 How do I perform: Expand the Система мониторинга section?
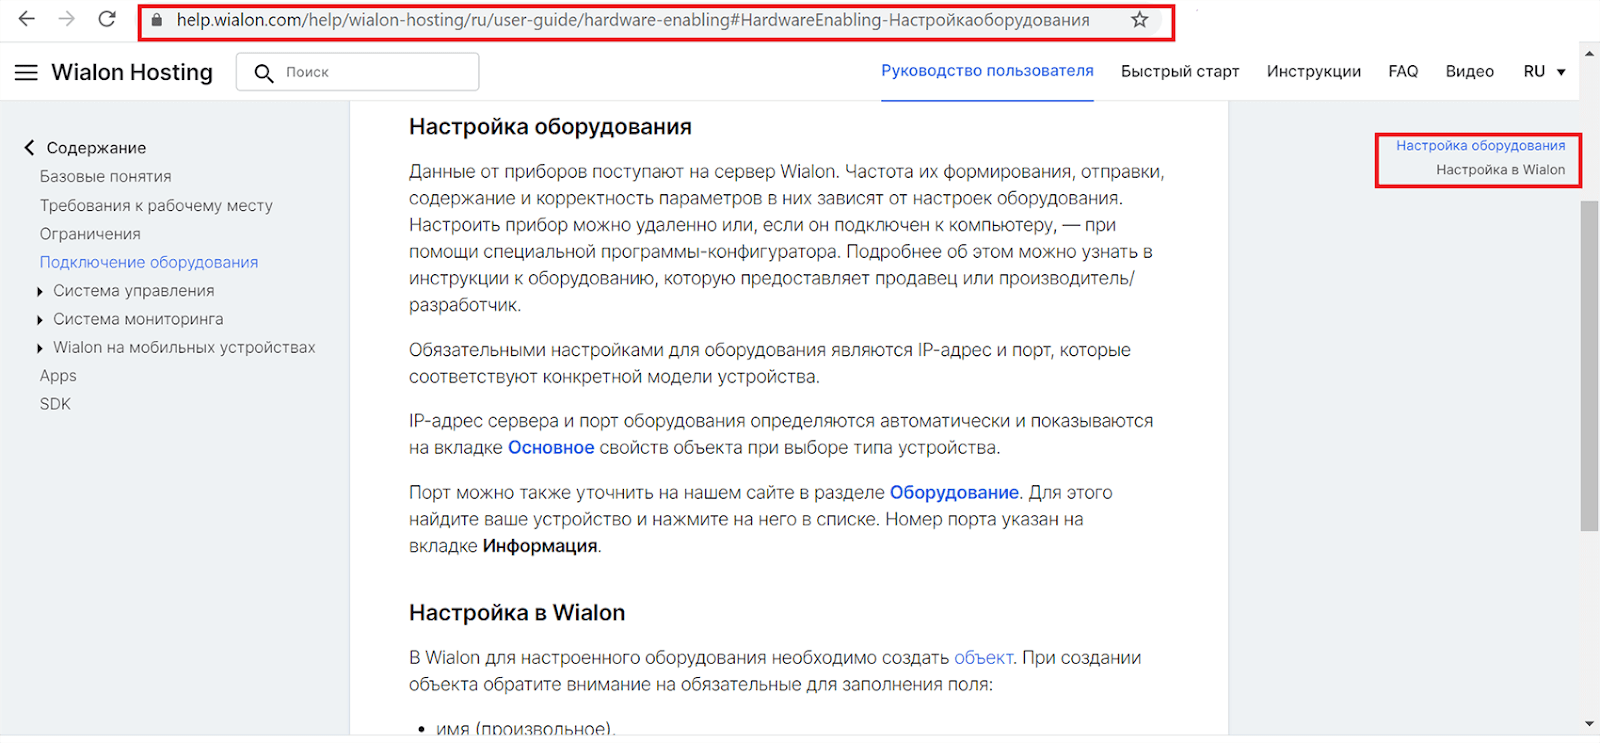(x=40, y=320)
